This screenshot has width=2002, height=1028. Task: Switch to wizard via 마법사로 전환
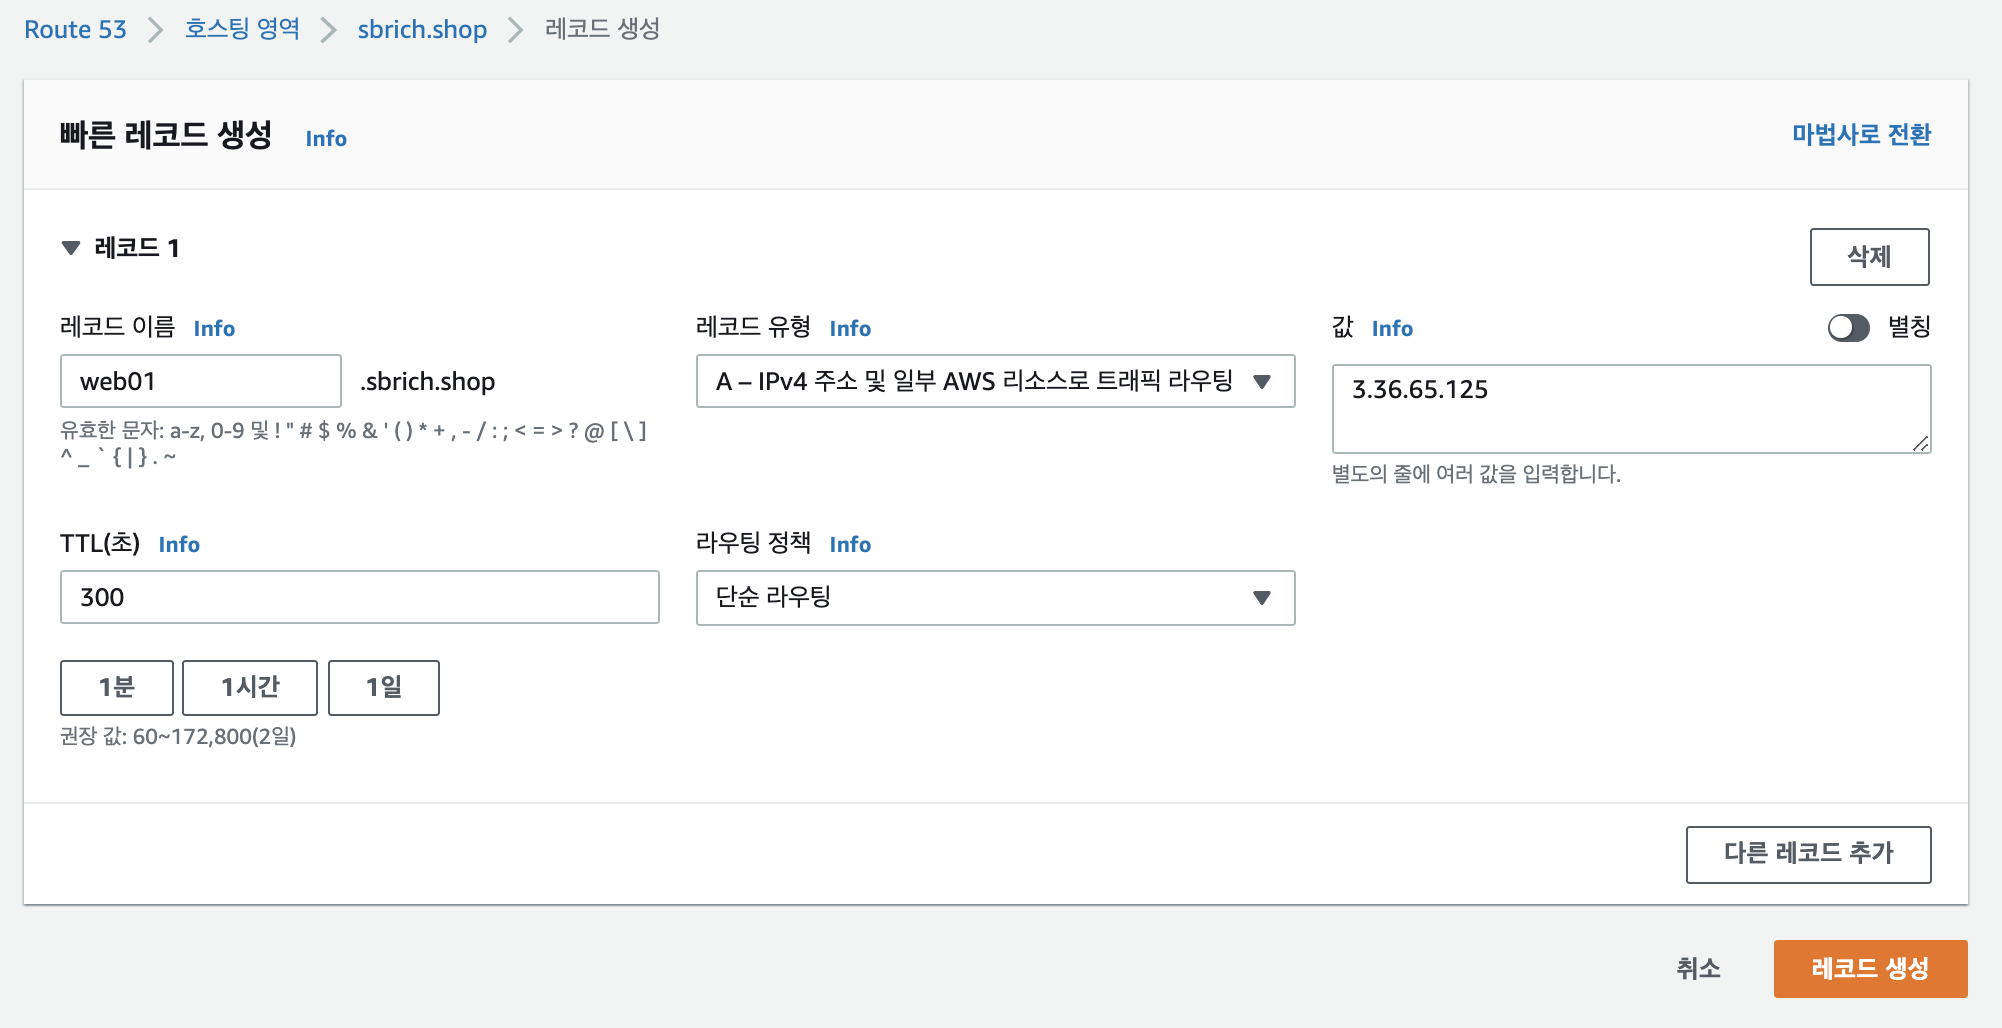1861,134
